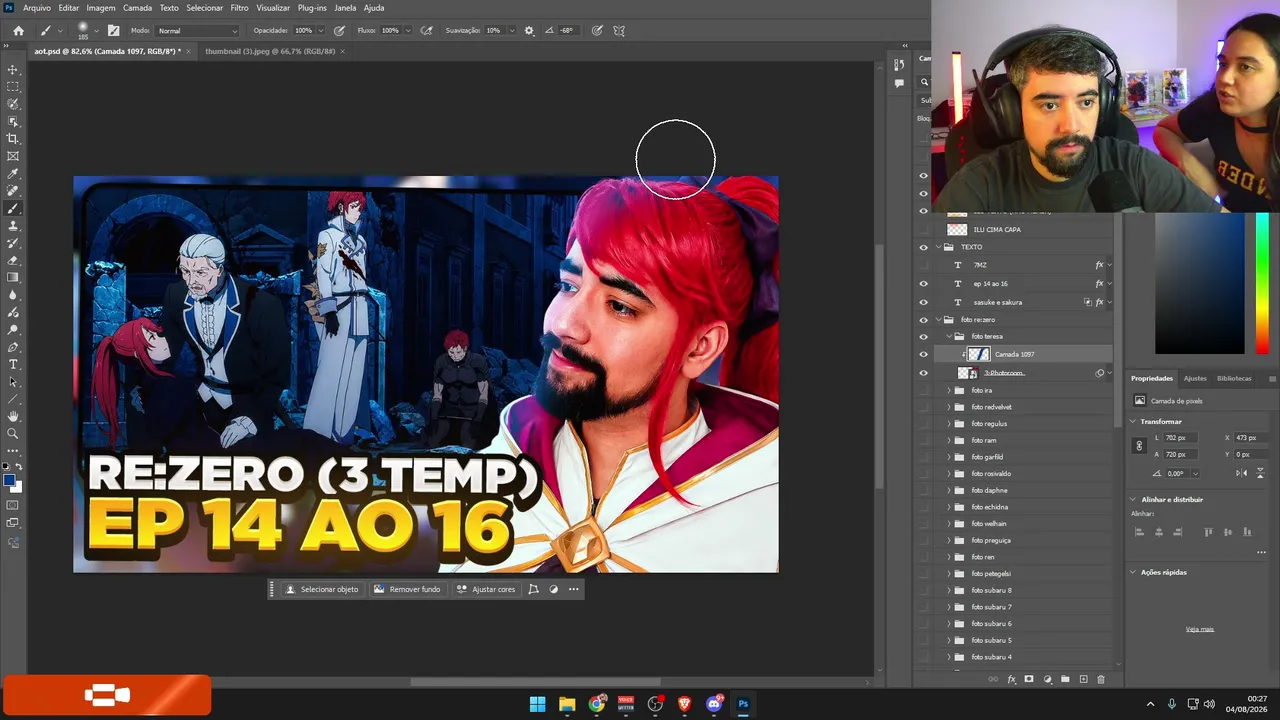Image resolution: width=1280 pixels, height=720 pixels.
Task: Select the Clone Stamp tool
Action: pos(13,226)
